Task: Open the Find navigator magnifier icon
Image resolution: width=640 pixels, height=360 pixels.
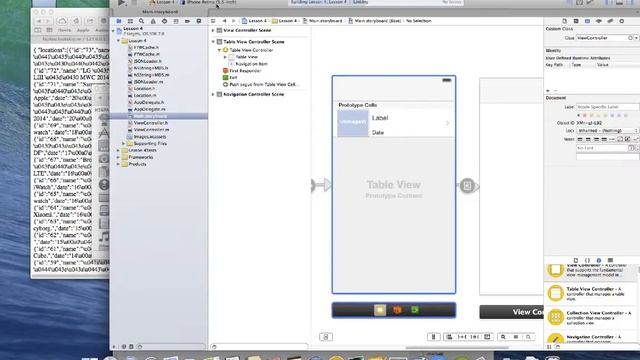Action: 141,21
